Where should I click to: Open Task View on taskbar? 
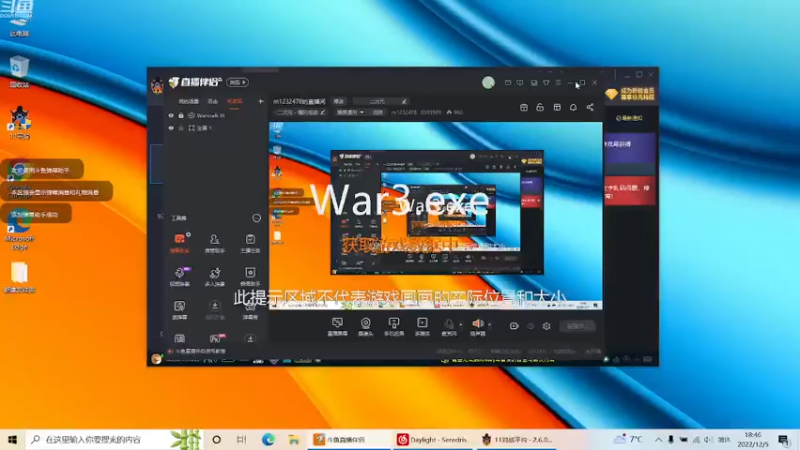coord(241,439)
